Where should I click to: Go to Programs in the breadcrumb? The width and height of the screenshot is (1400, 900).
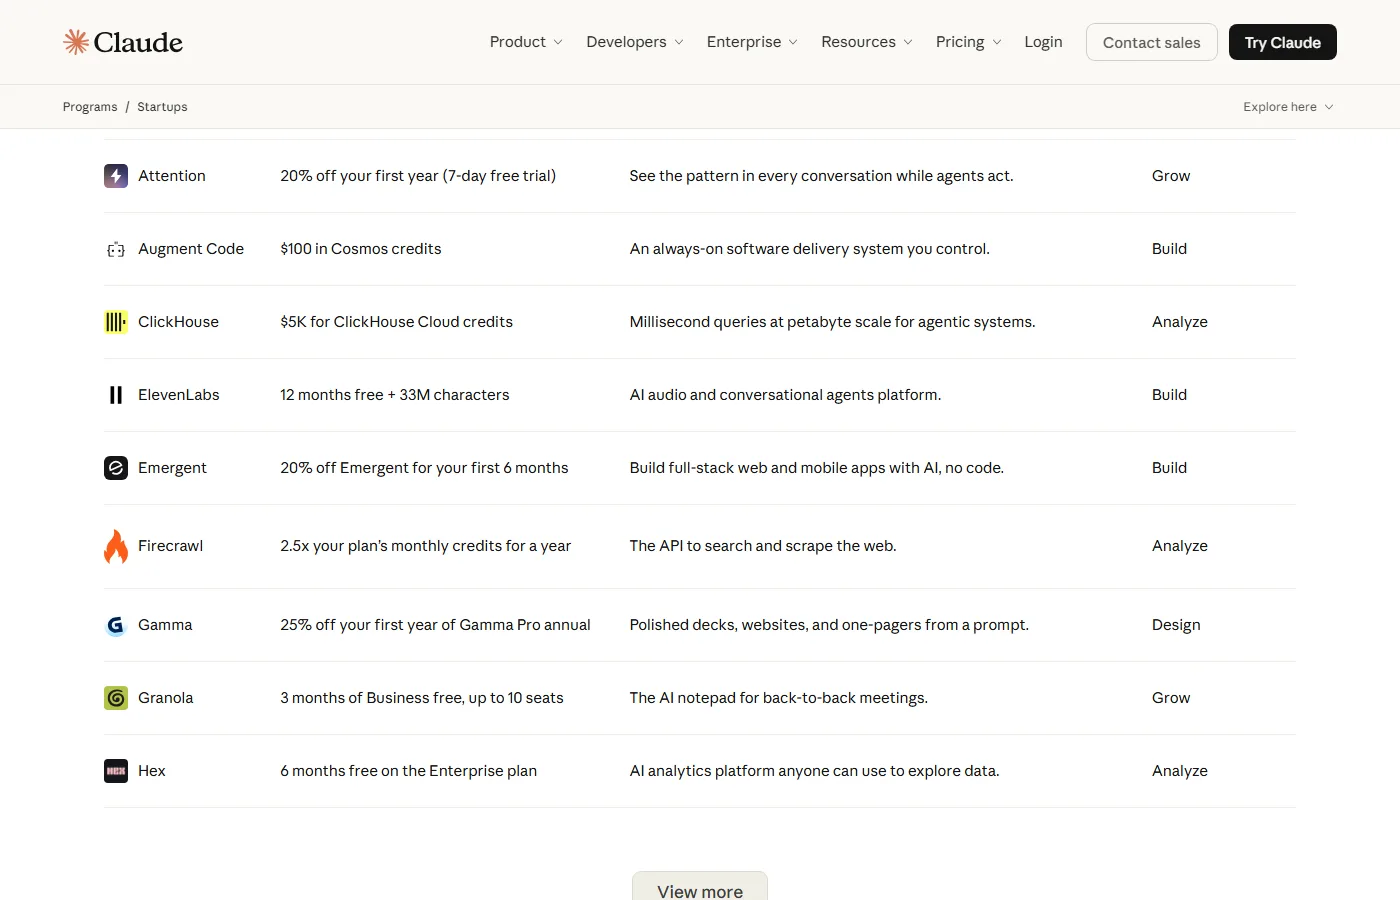tap(90, 107)
